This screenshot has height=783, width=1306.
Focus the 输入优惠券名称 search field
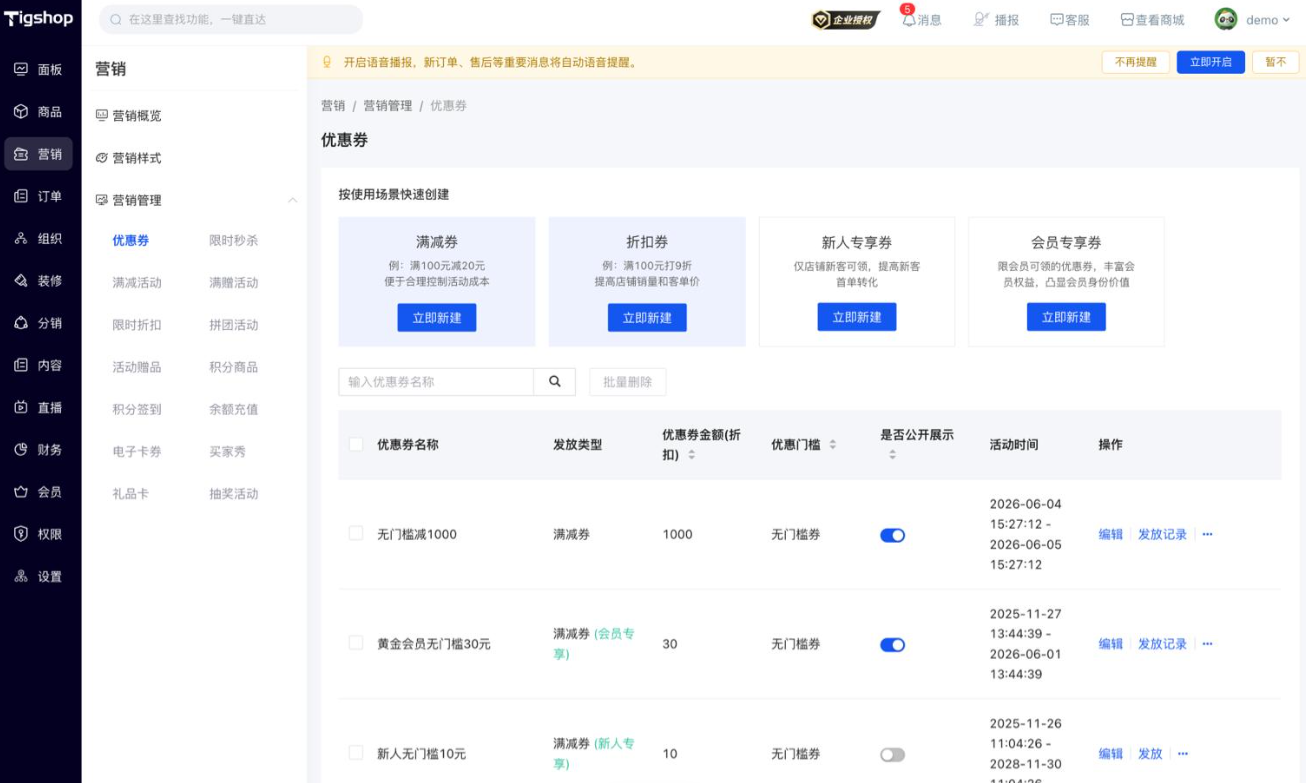click(436, 381)
